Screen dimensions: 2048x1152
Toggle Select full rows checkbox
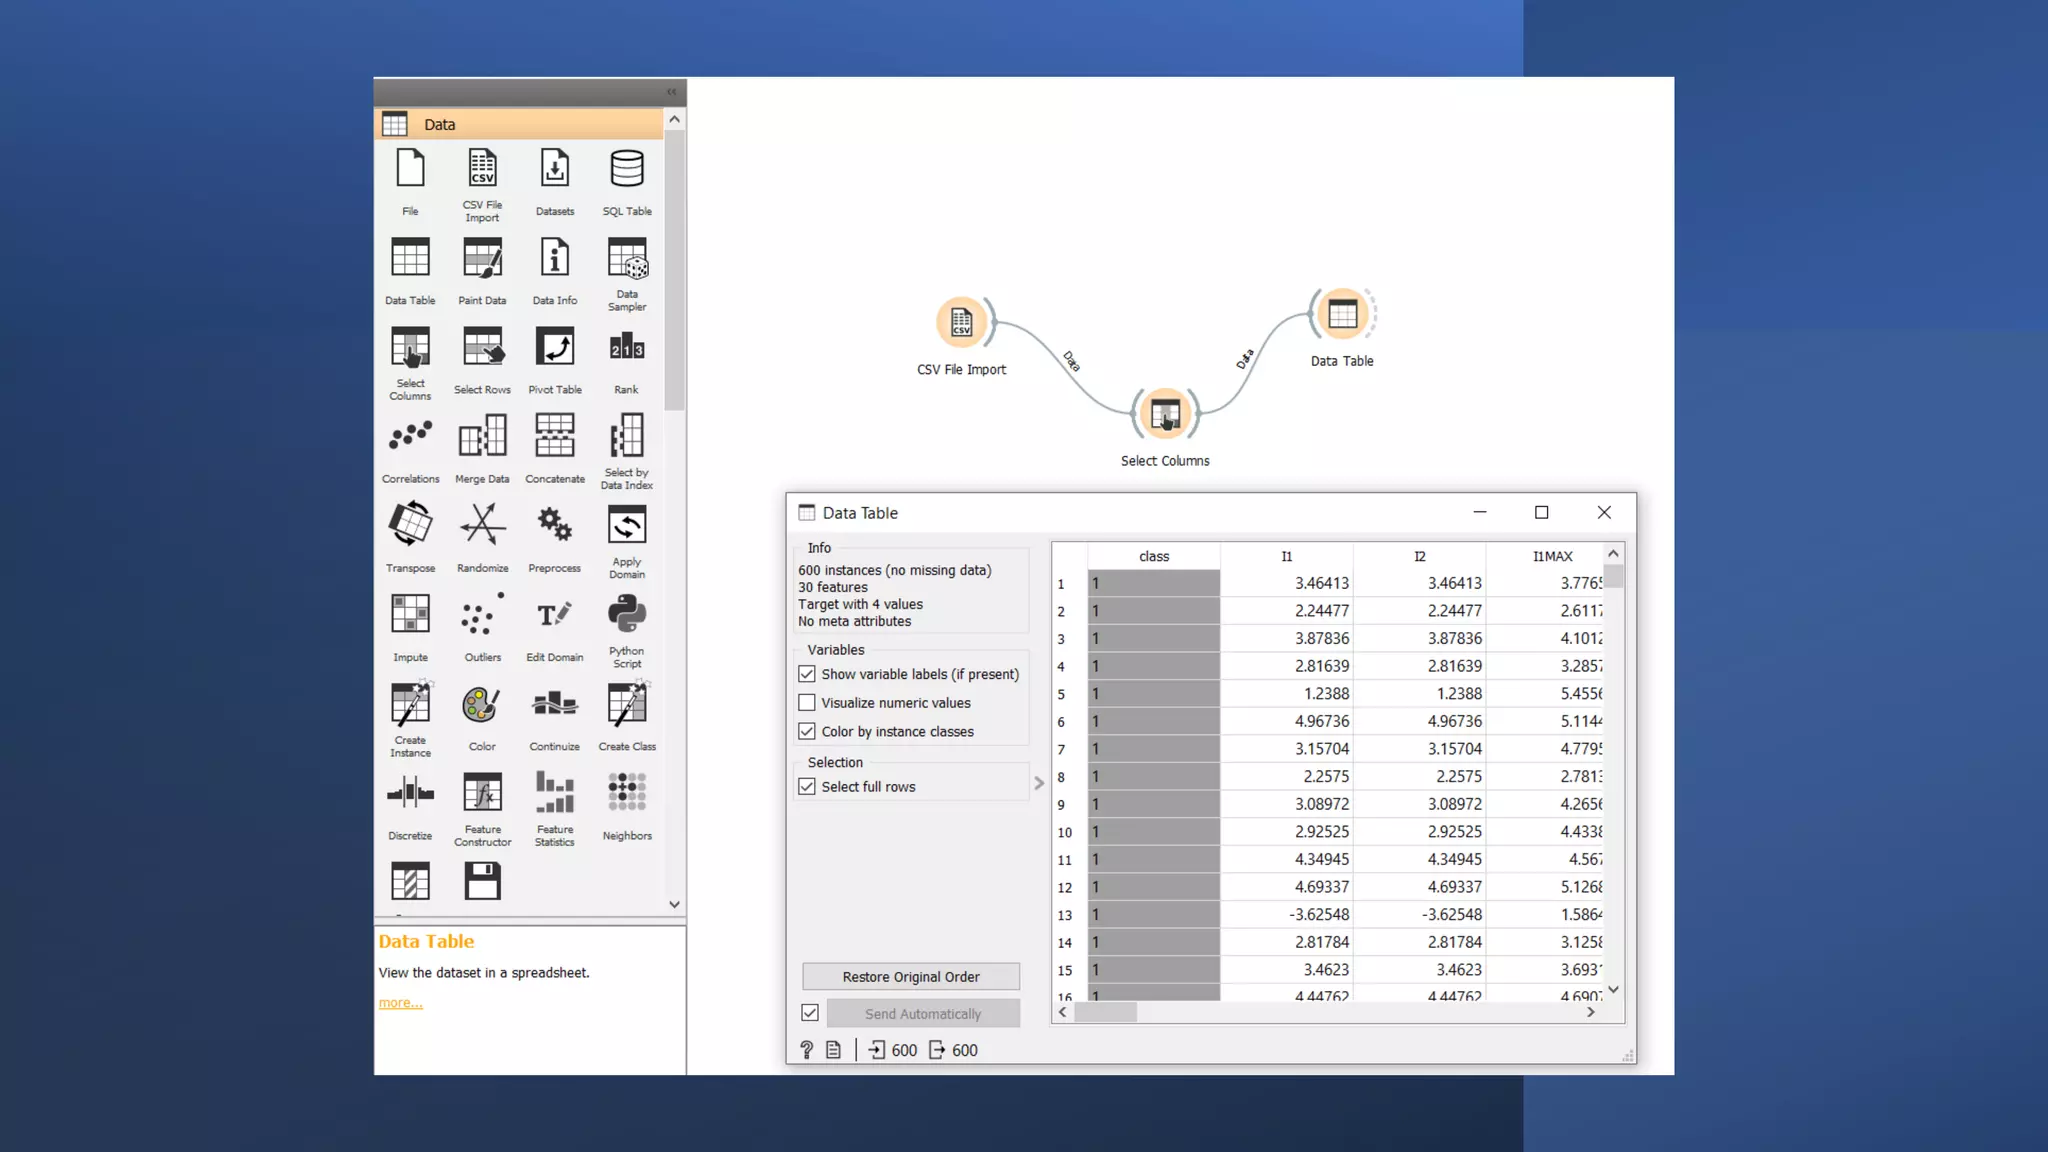[x=807, y=787]
